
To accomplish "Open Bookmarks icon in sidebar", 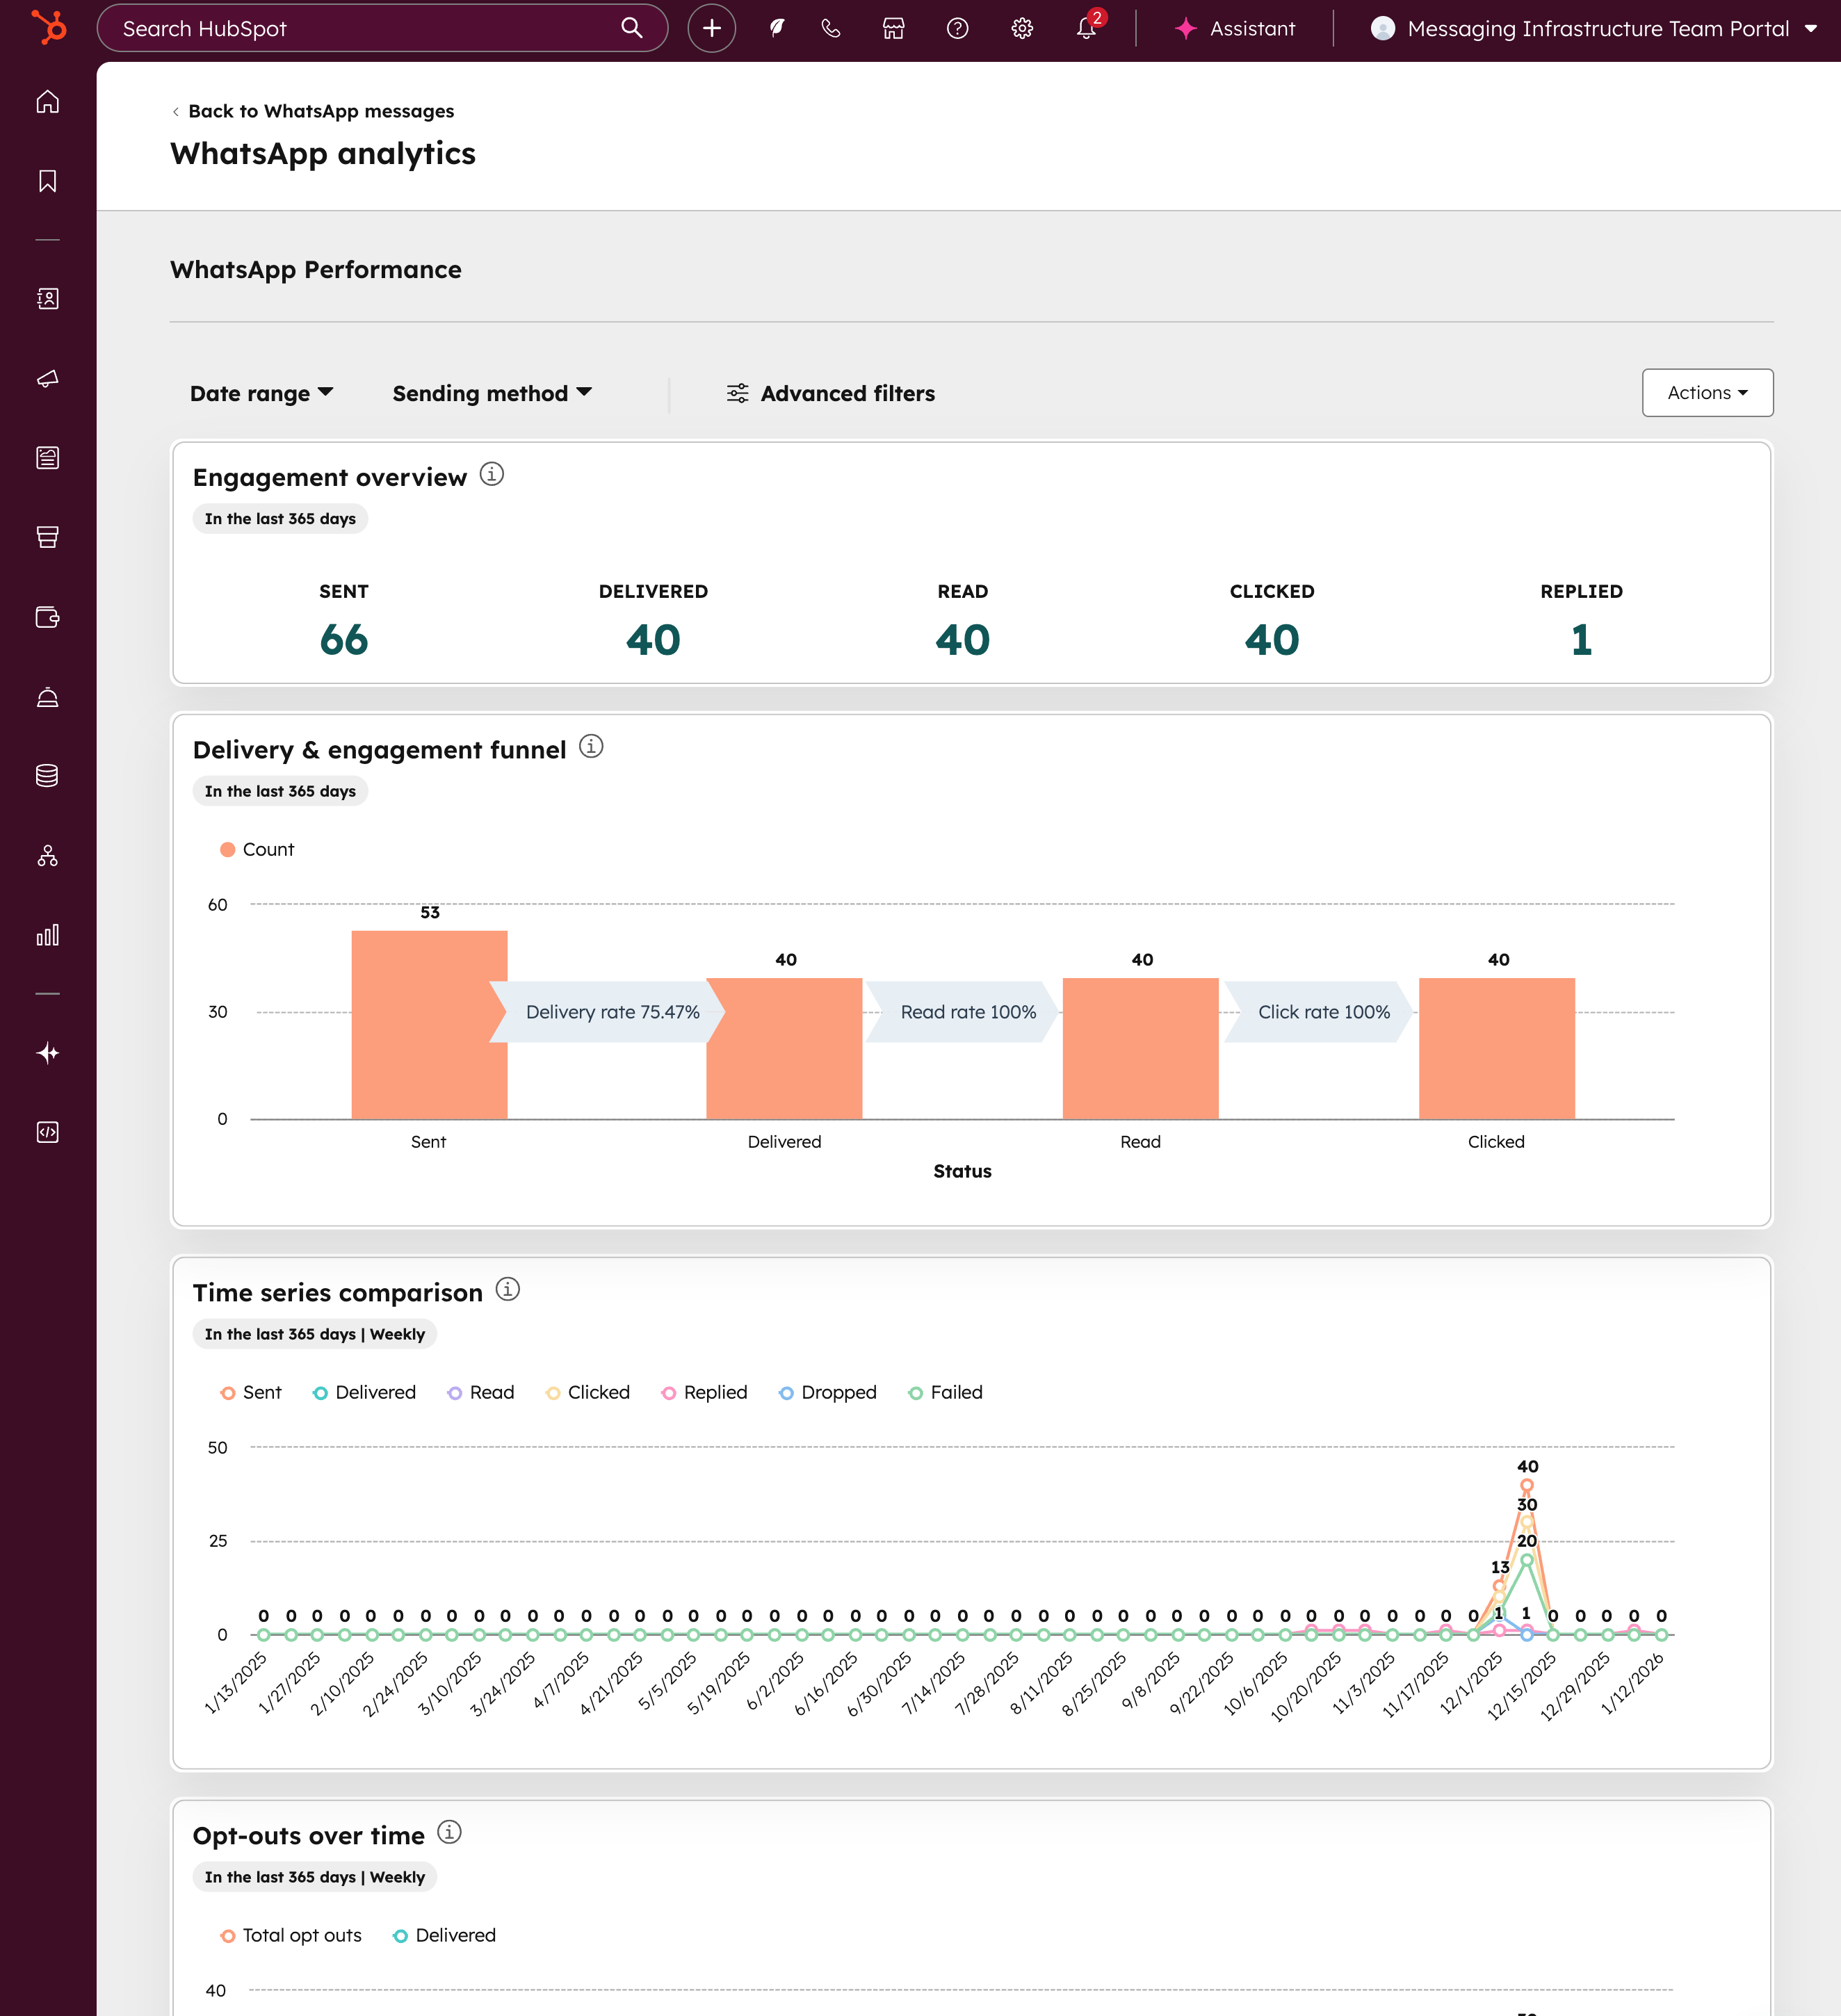I will pyautogui.click(x=48, y=181).
